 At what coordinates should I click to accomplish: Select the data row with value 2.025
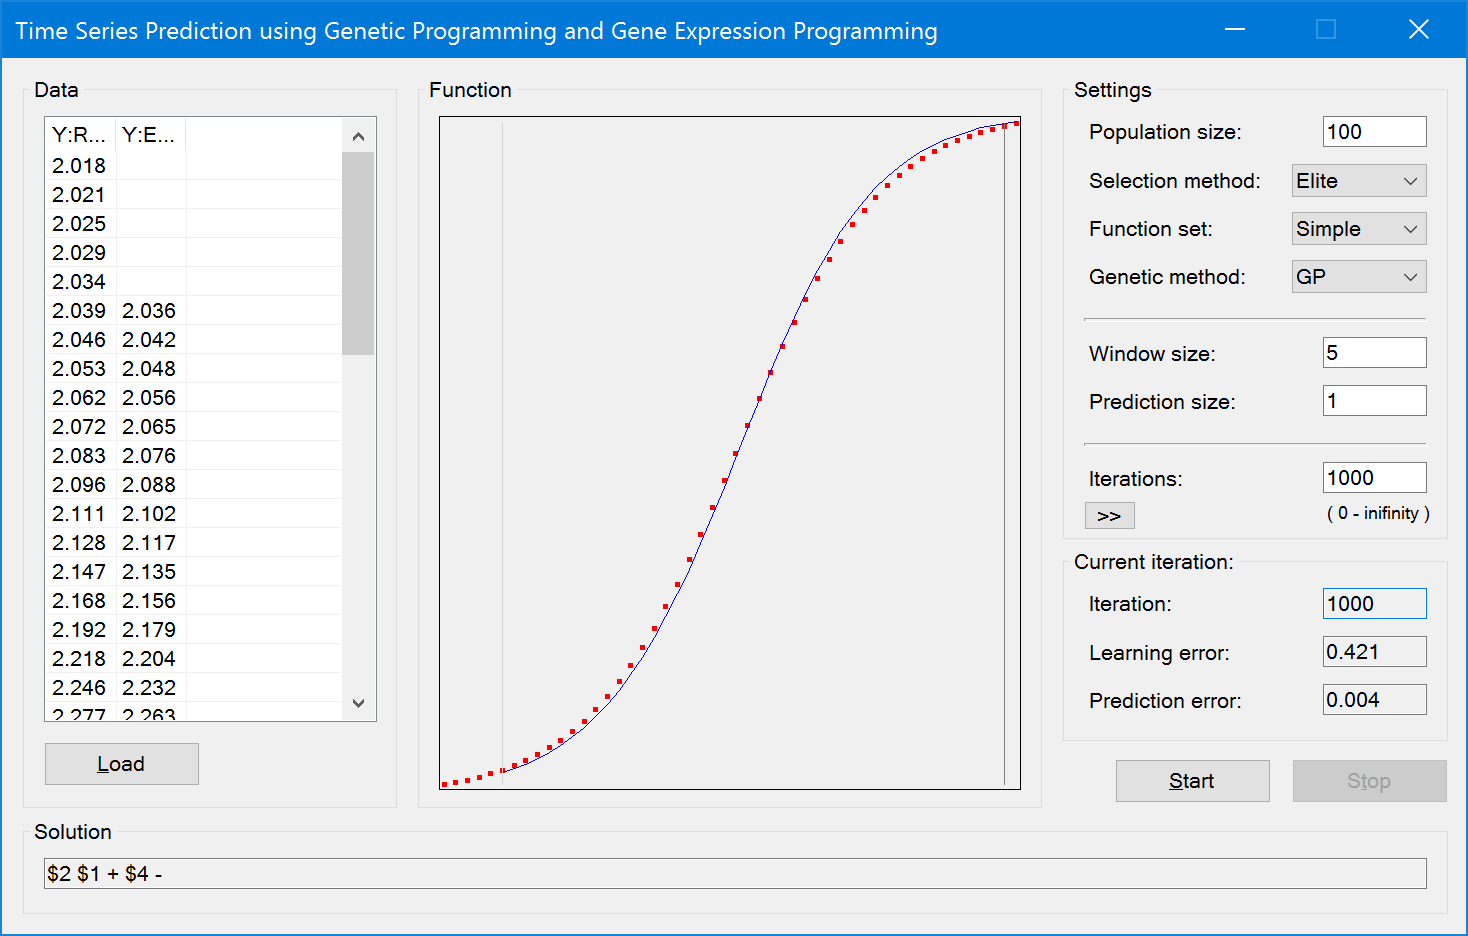pyautogui.click(x=193, y=224)
